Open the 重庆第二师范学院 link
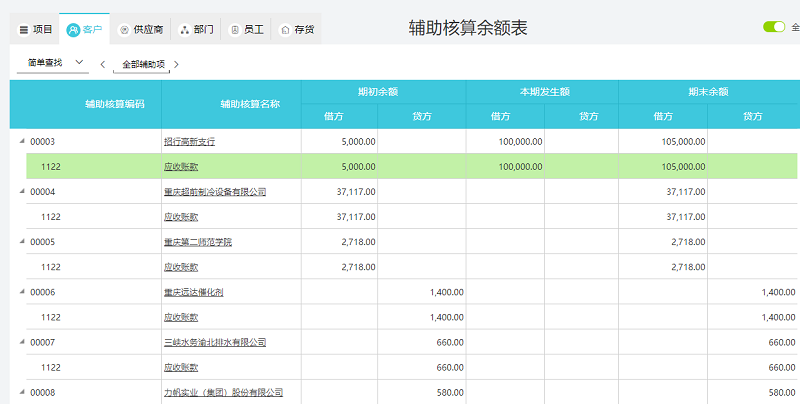The height and width of the screenshot is (404, 800). coord(197,242)
